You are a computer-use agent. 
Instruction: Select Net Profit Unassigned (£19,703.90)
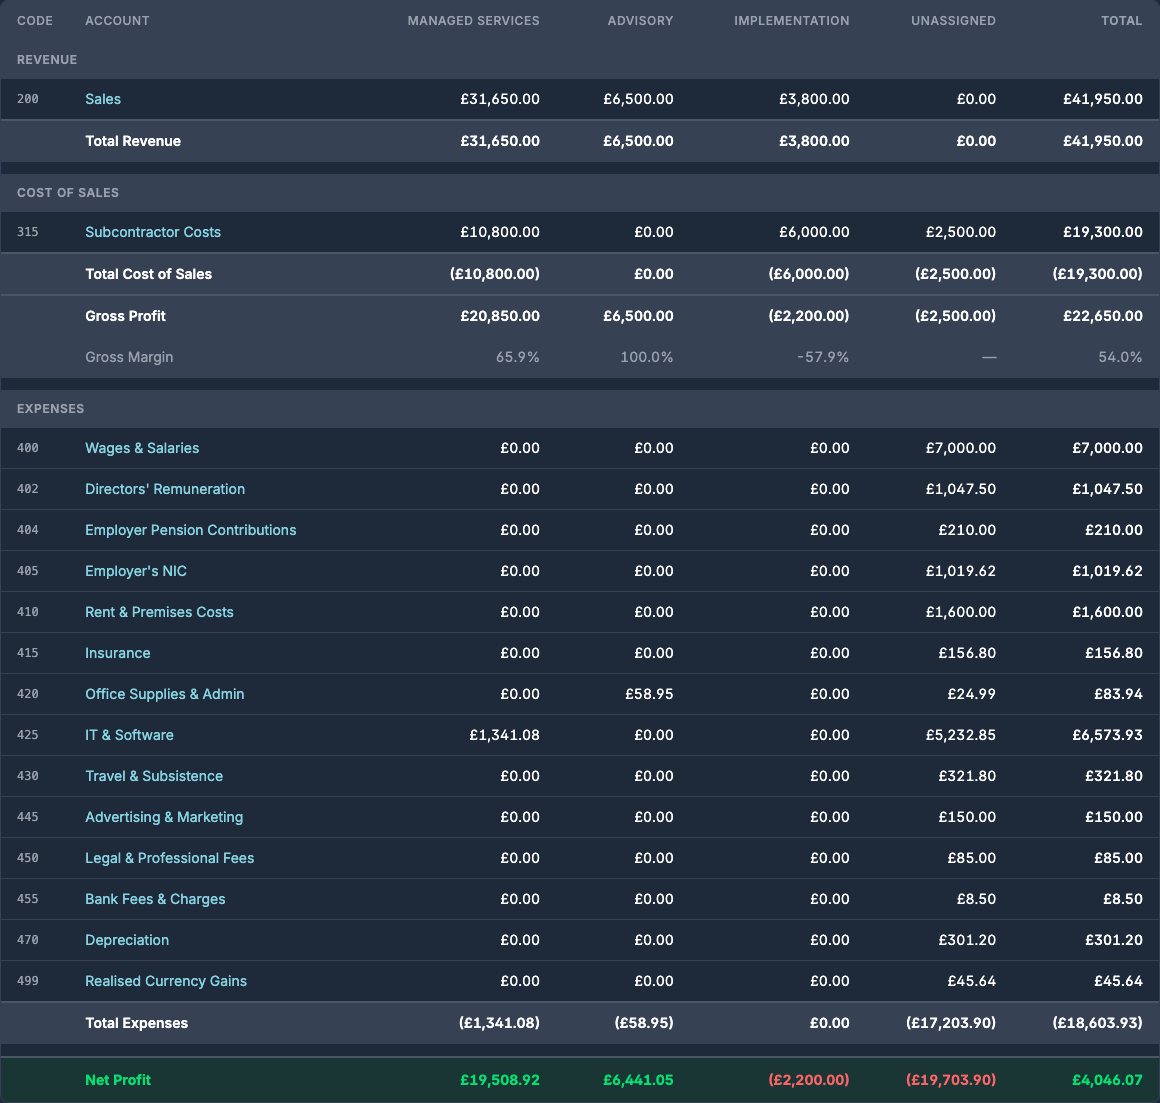(x=951, y=1080)
